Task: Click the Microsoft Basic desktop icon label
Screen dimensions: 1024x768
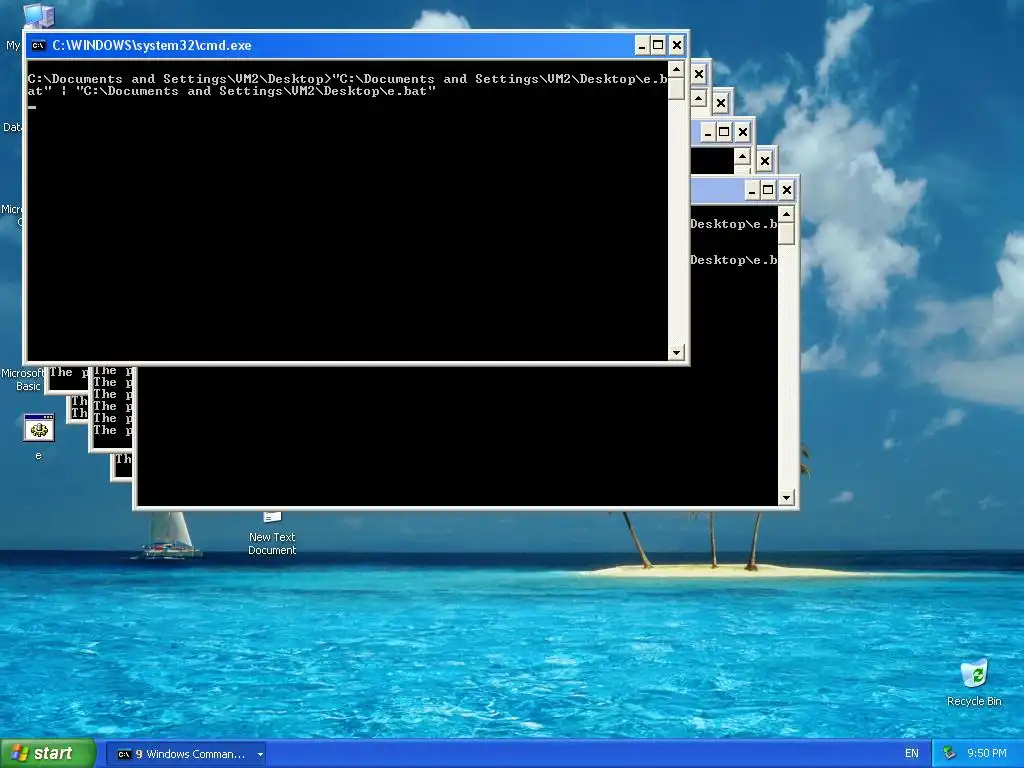Action: pyautogui.click(x=22, y=379)
